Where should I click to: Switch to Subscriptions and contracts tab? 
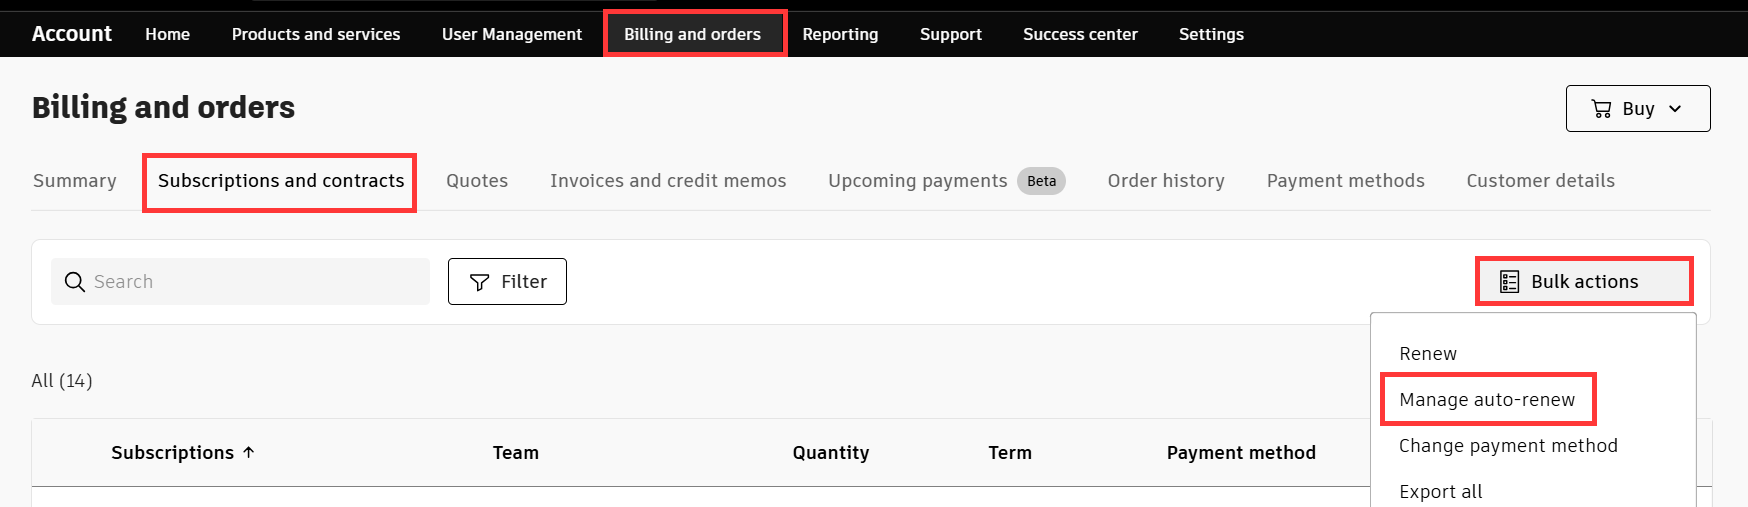point(280,181)
